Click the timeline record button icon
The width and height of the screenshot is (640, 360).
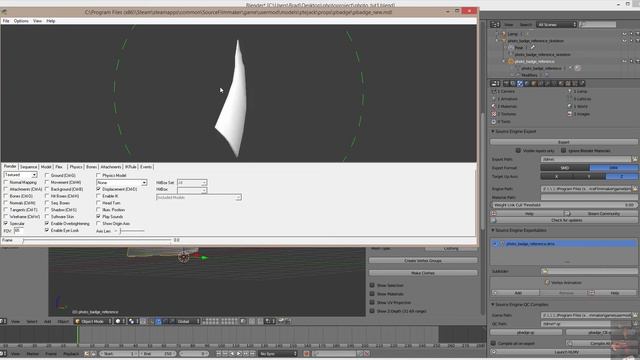(x=307, y=353)
